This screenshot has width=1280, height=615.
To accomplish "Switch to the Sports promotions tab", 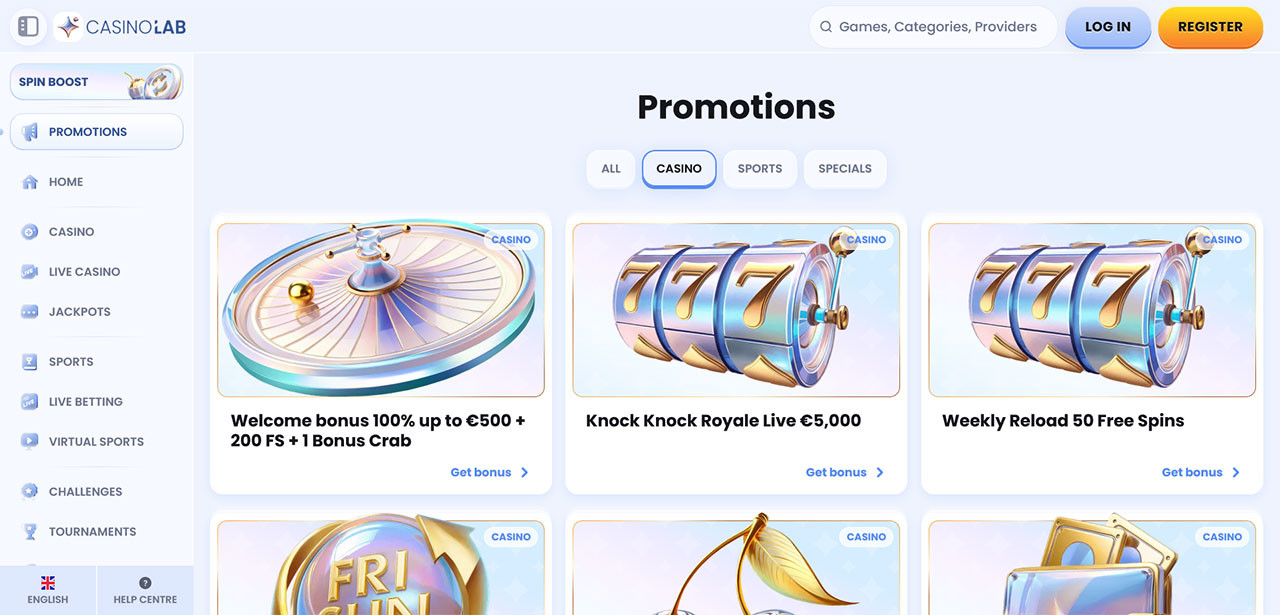I will [x=760, y=169].
